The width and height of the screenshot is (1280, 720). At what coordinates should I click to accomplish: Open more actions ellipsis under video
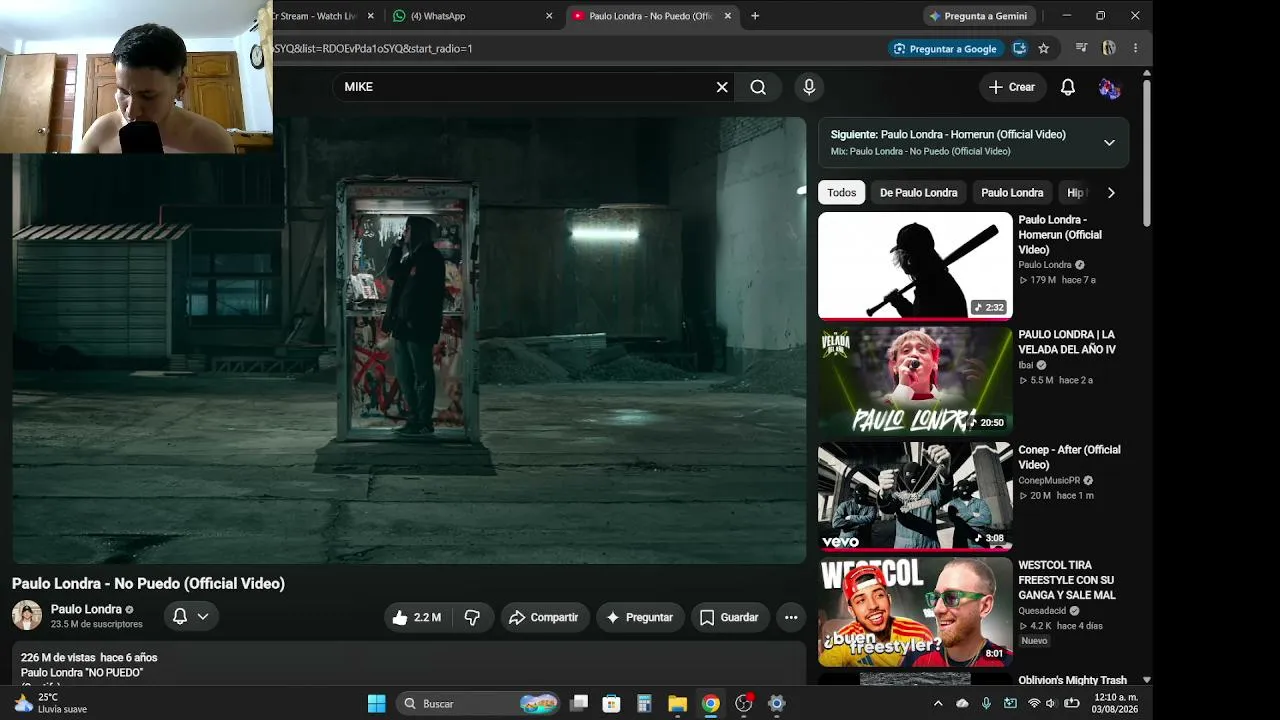point(791,618)
